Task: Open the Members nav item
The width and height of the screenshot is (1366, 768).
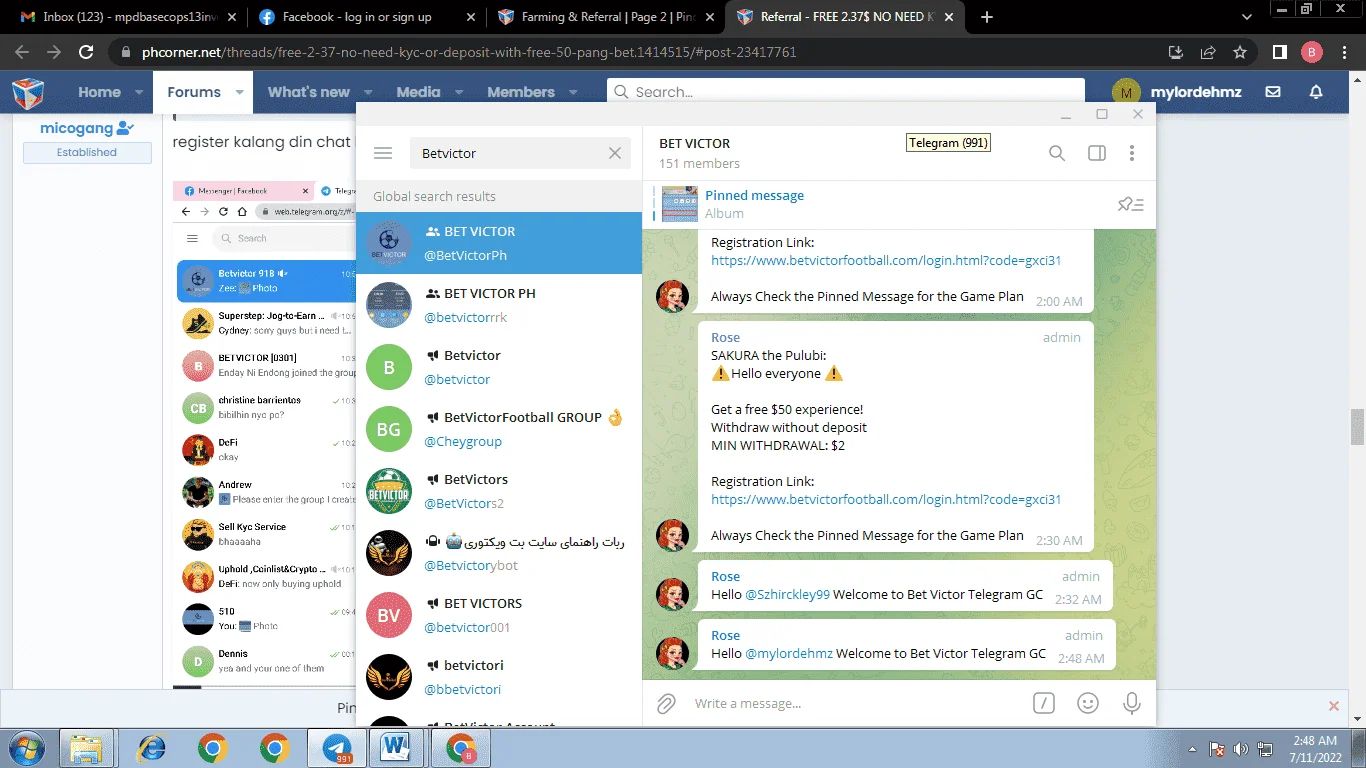Action: 521,92
